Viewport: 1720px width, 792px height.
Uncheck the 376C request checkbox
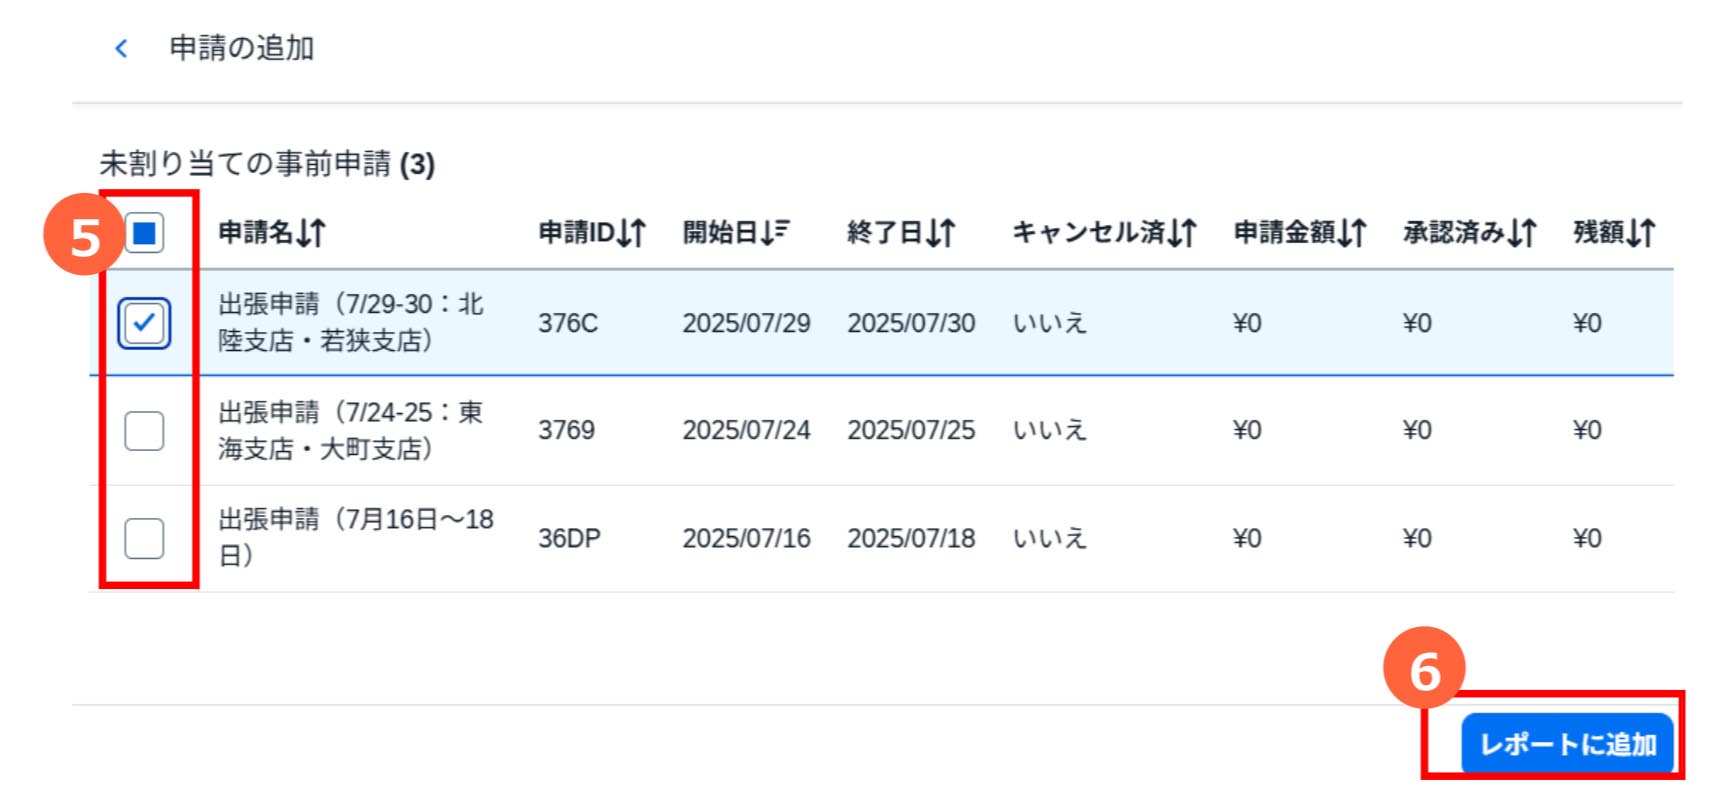[x=144, y=323]
